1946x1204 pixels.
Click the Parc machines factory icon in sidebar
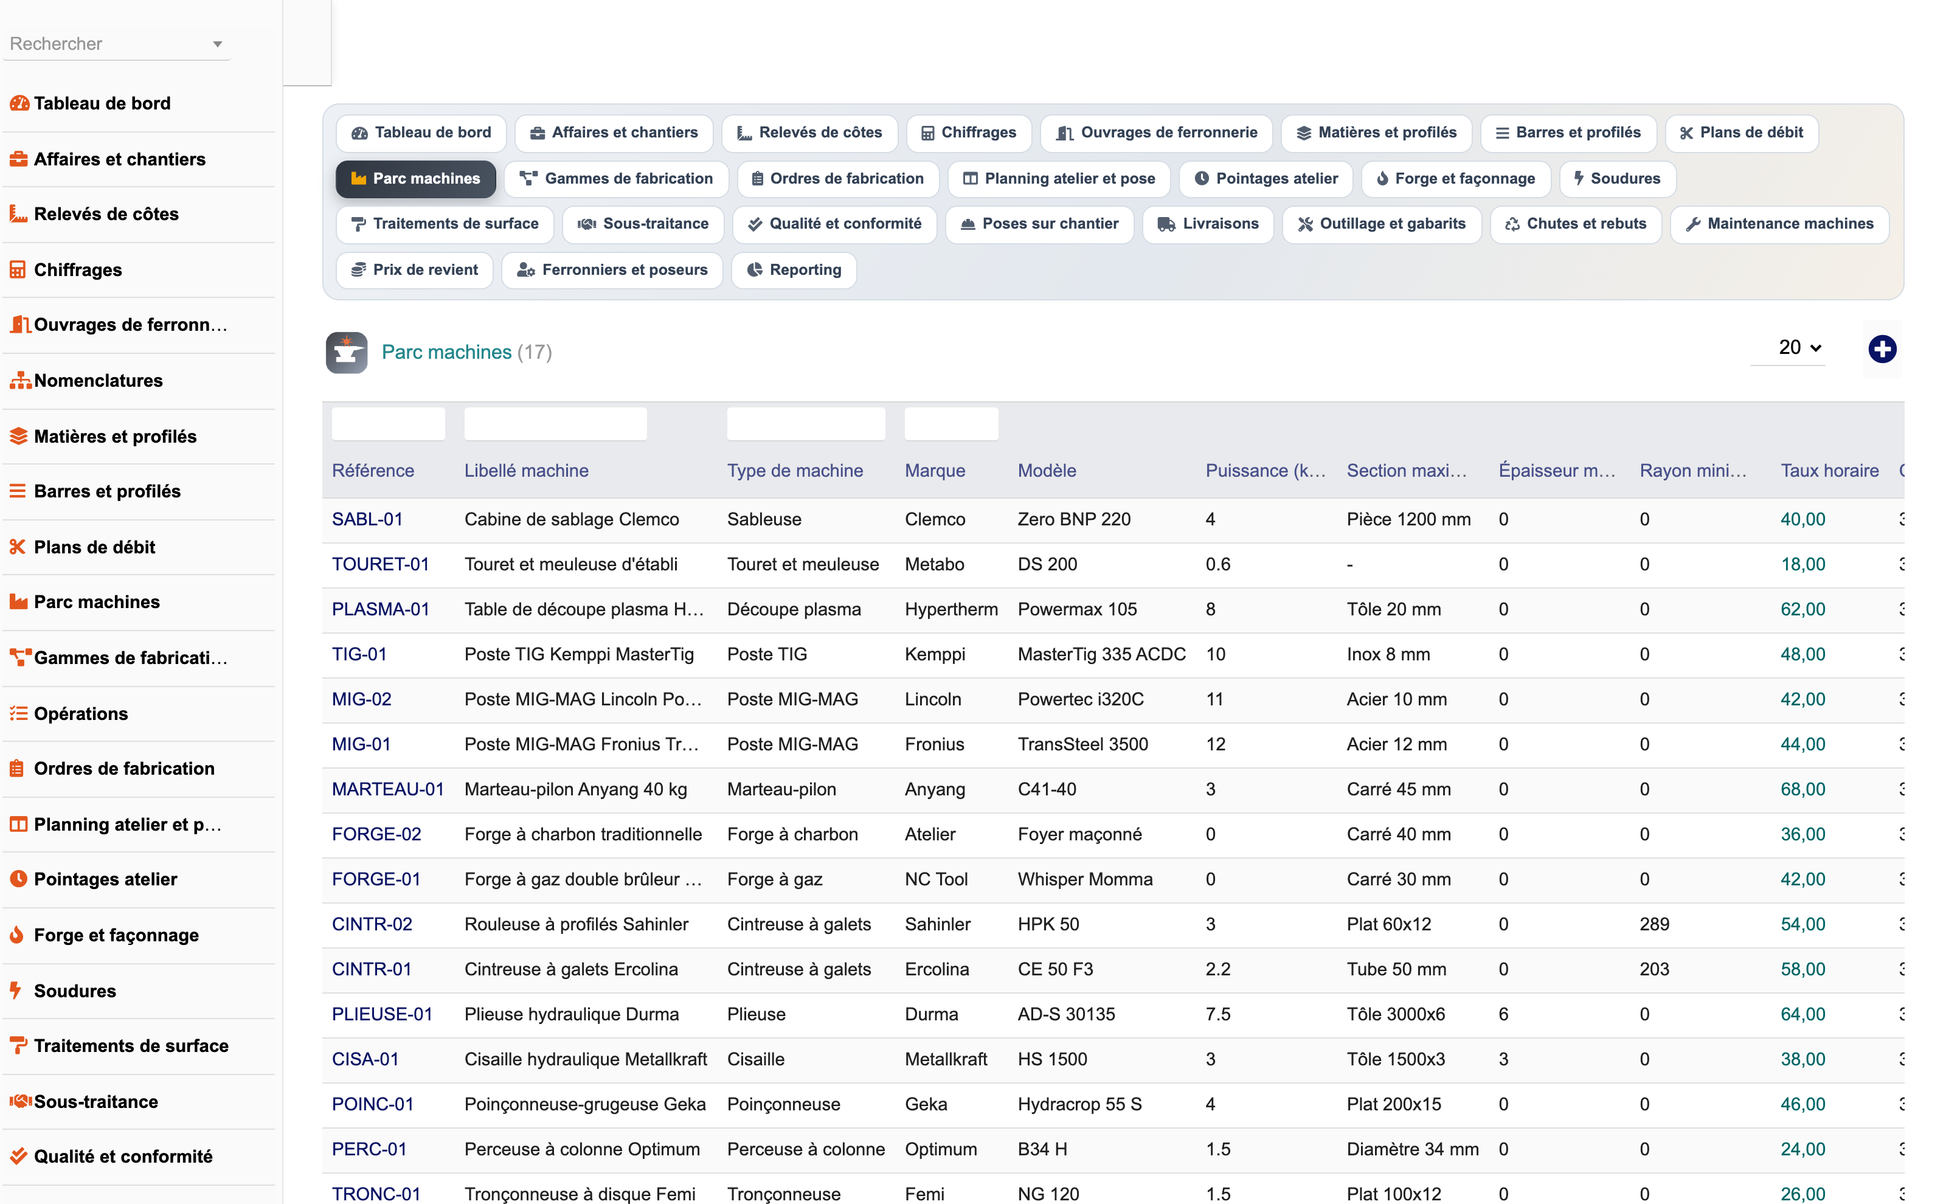coord(19,602)
